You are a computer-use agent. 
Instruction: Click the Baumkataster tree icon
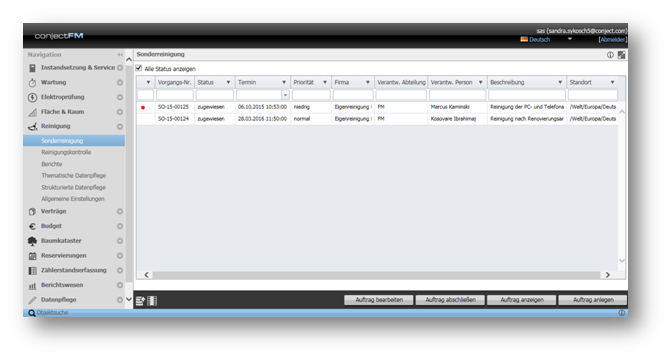pyautogui.click(x=32, y=241)
